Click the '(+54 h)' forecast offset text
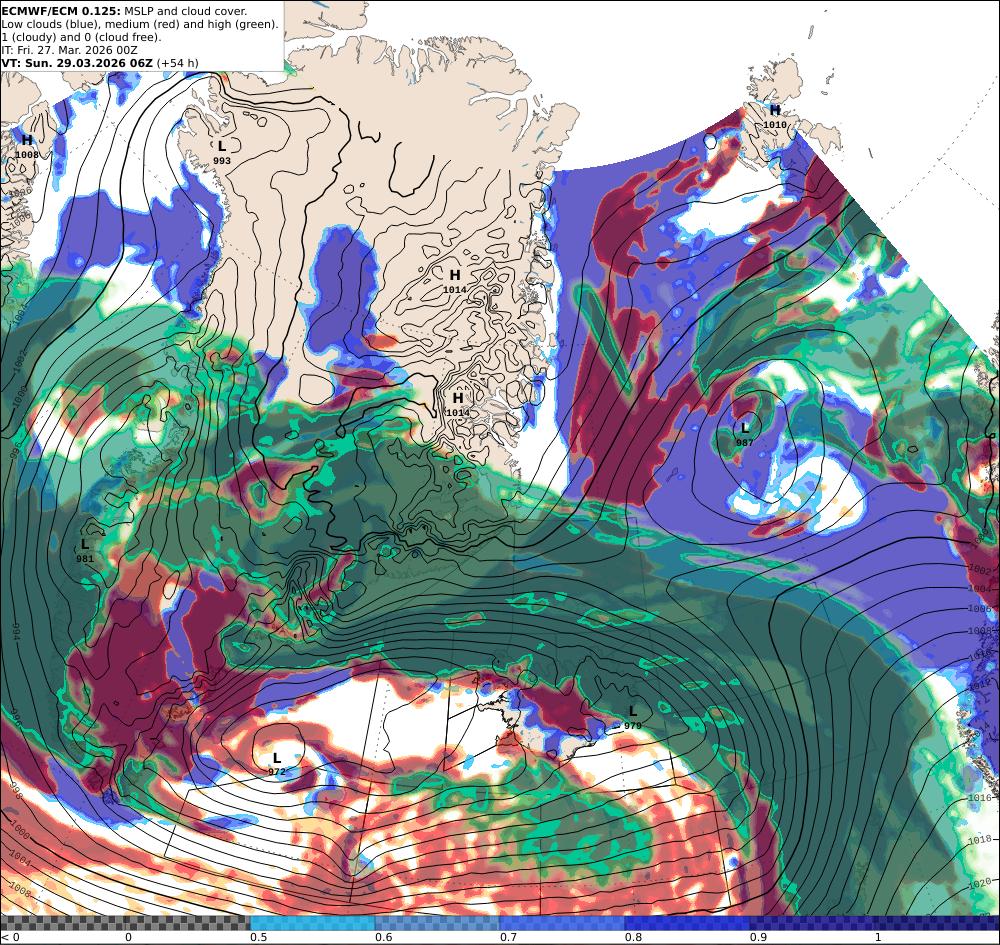 click(177, 63)
